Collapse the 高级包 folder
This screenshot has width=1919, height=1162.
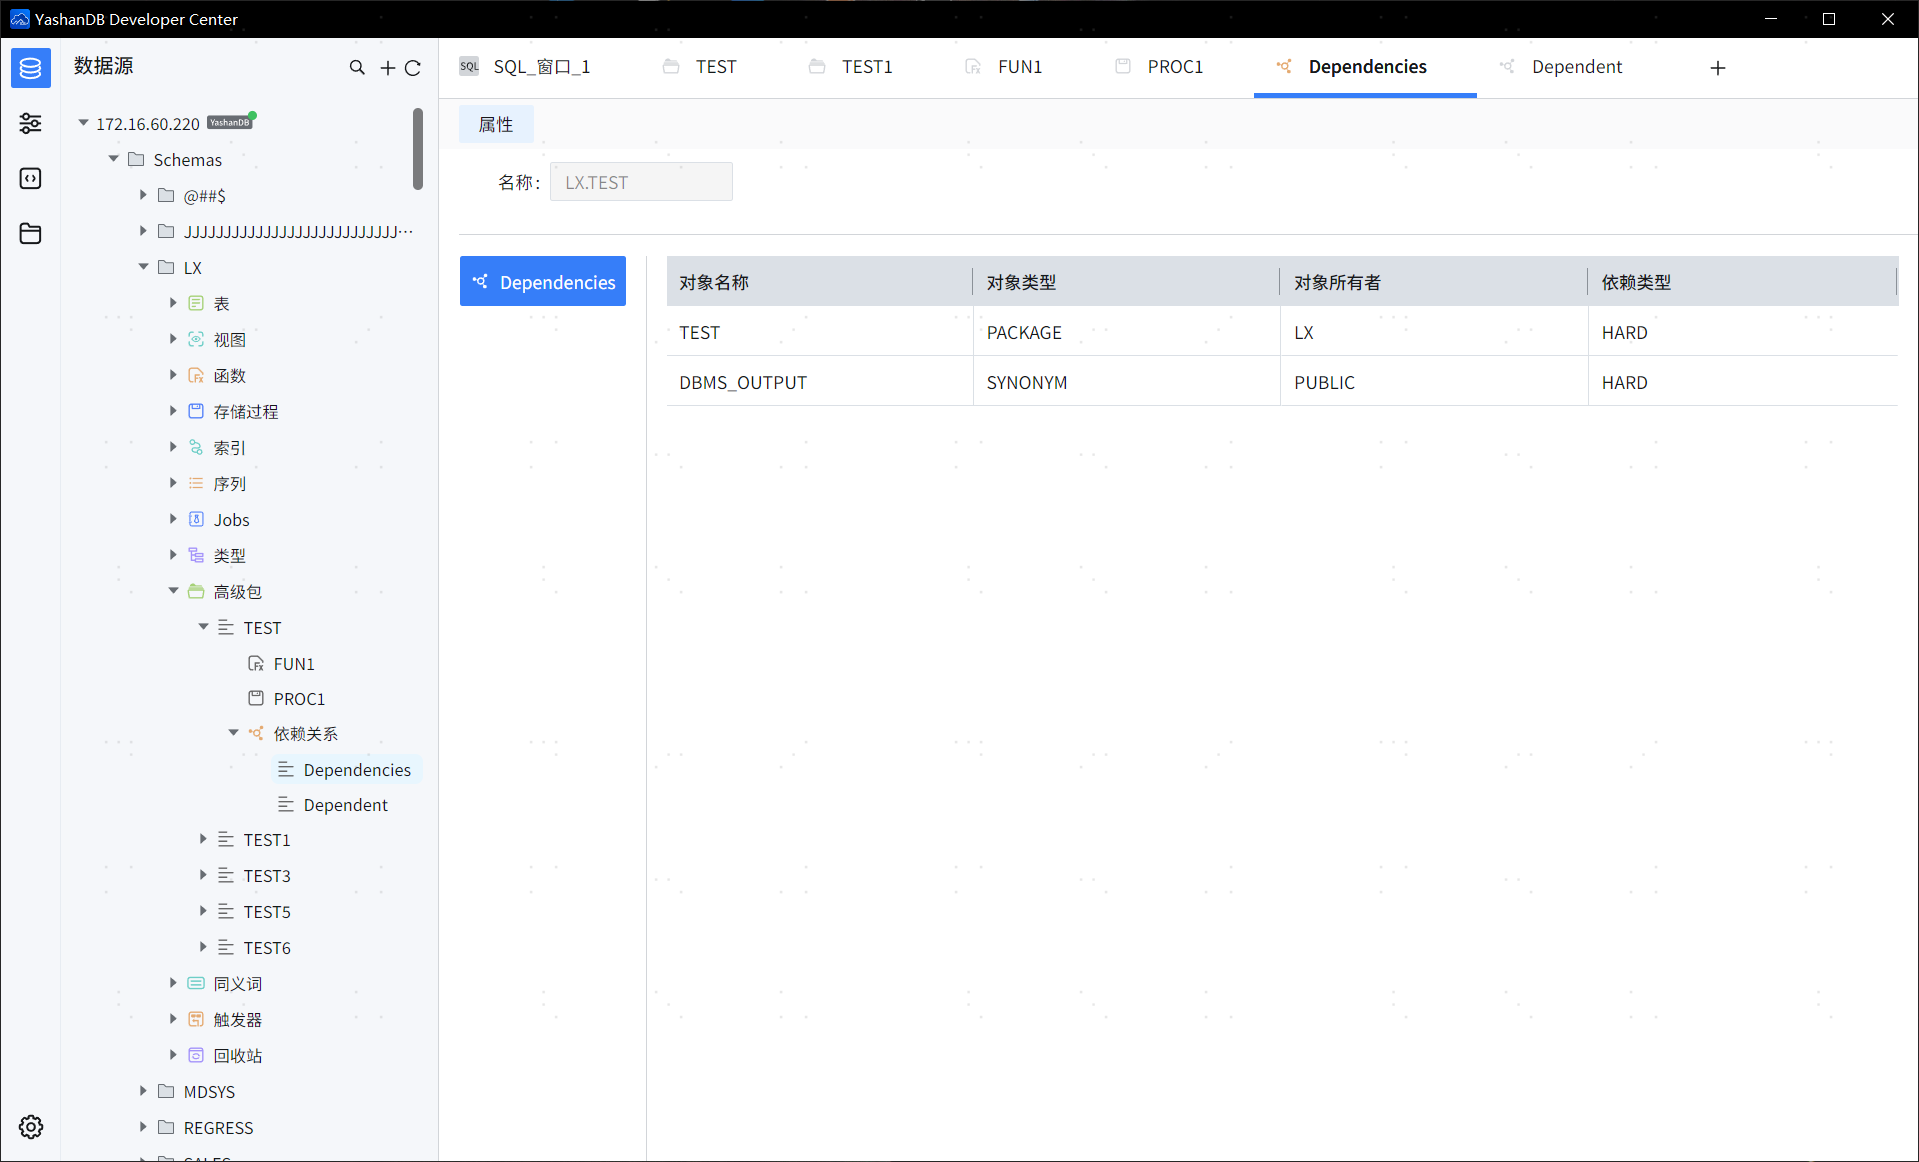[x=173, y=591]
